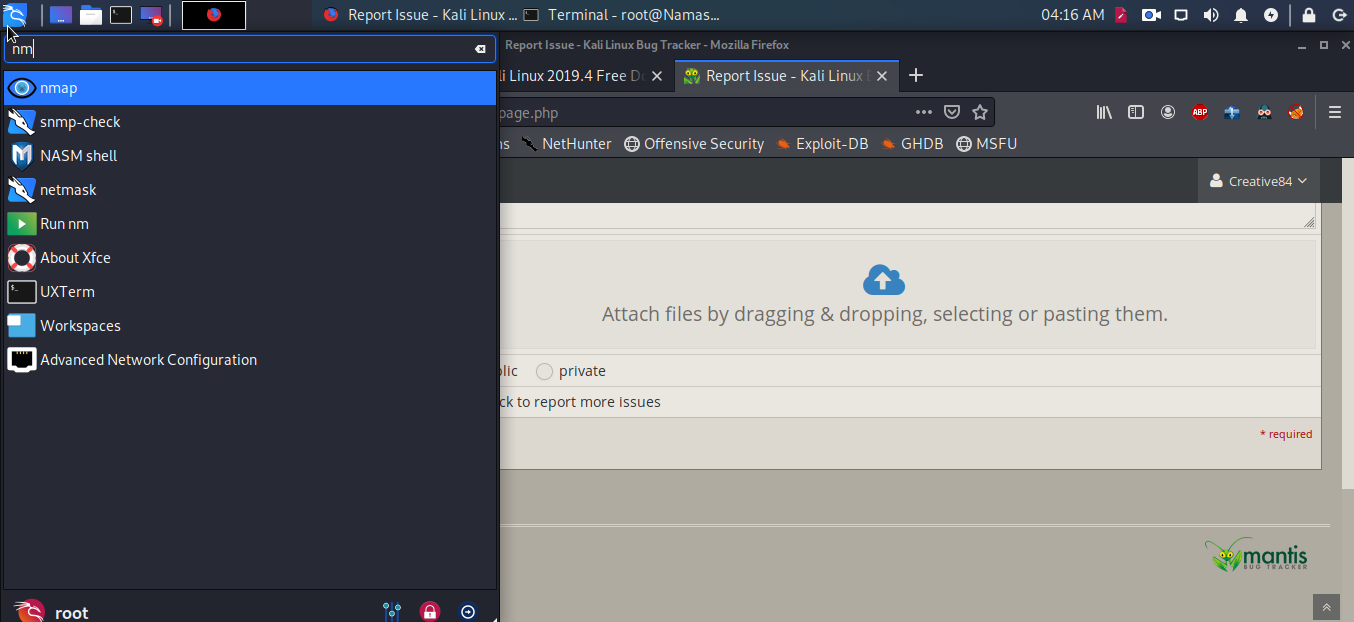Open the Firefox hamburger menu

pos(1334,113)
